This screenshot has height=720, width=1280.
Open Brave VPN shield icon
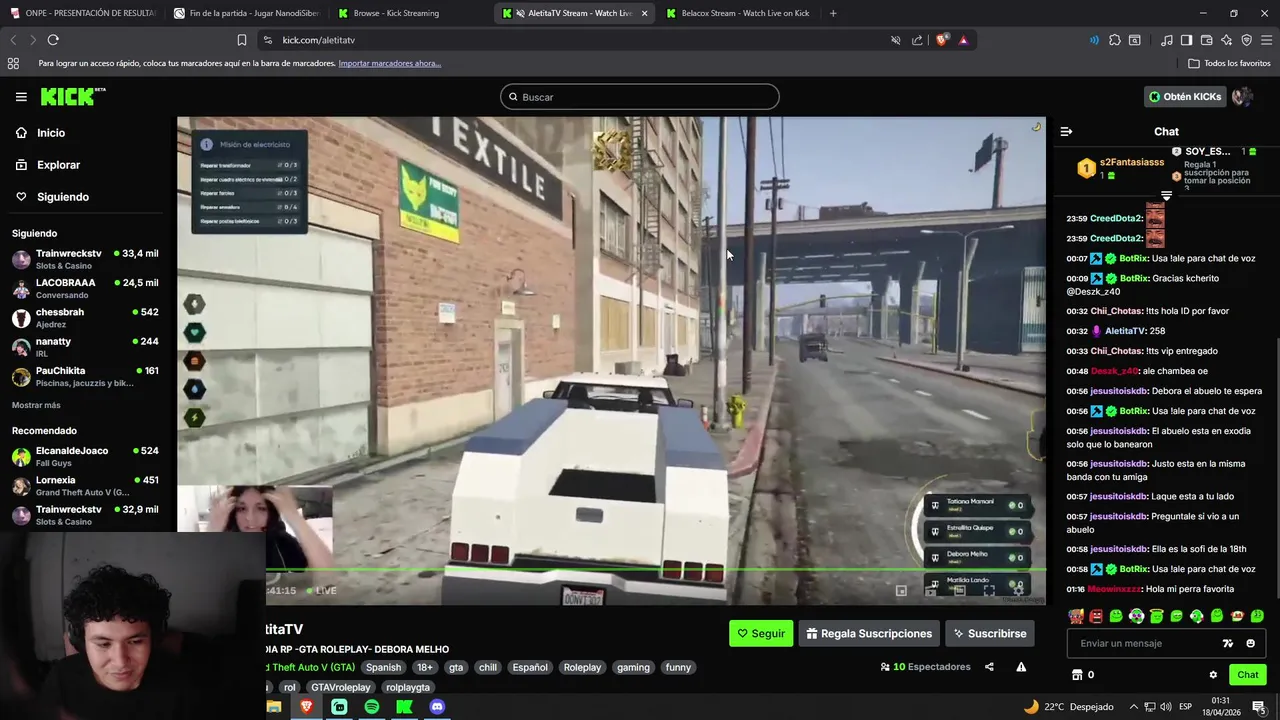1246,40
